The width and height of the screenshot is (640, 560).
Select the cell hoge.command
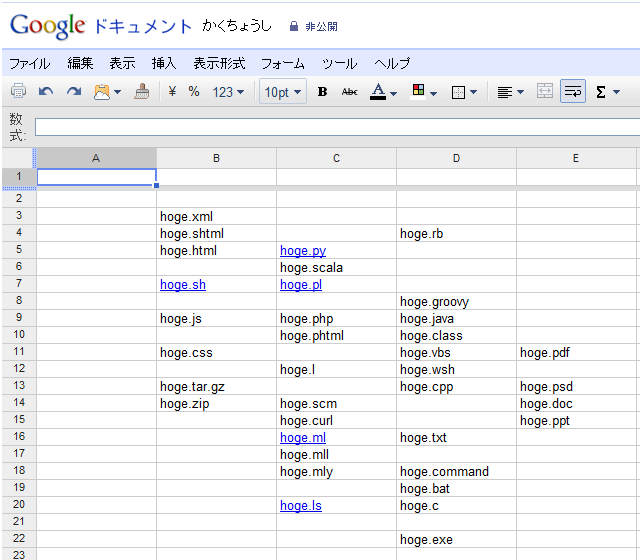pos(456,471)
